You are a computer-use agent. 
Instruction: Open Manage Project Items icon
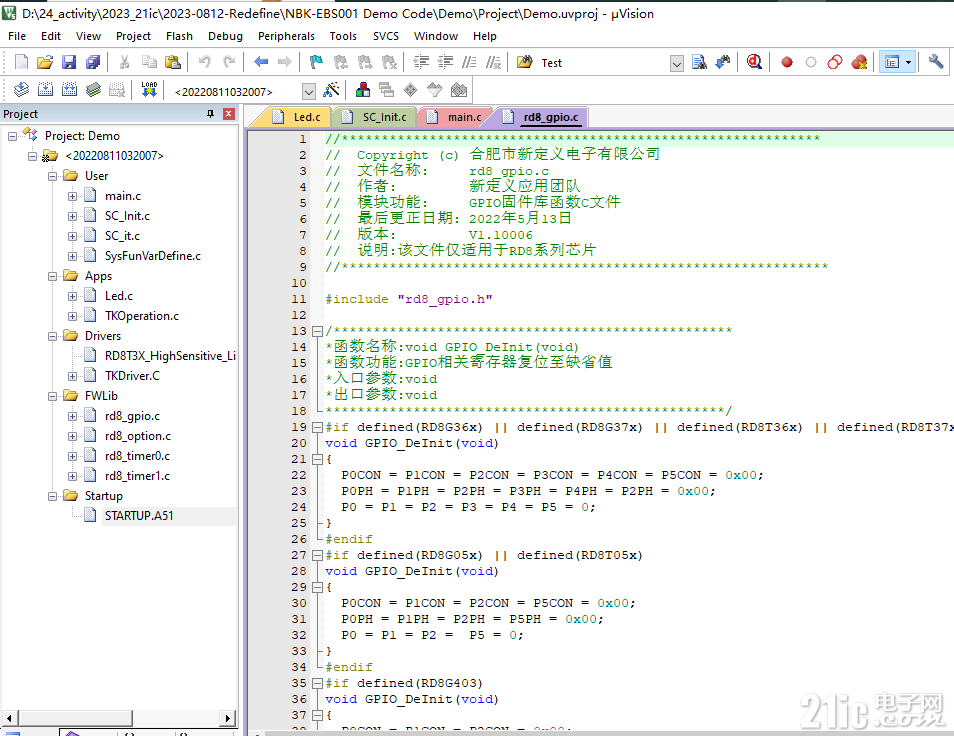coord(363,90)
